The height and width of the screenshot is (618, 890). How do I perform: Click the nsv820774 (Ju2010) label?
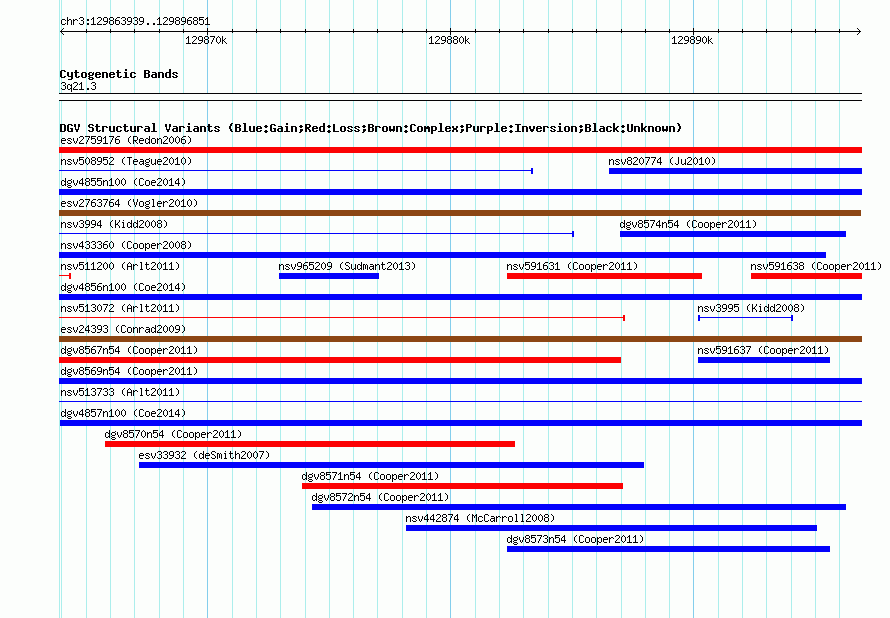pos(662,161)
